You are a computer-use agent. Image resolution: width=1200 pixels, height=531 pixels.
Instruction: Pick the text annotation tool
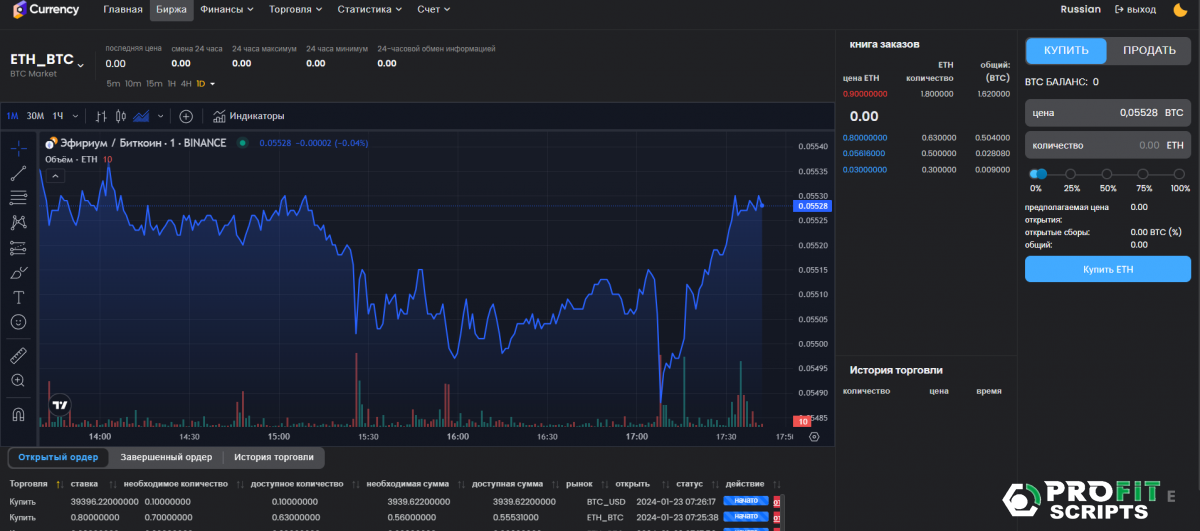(x=18, y=297)
